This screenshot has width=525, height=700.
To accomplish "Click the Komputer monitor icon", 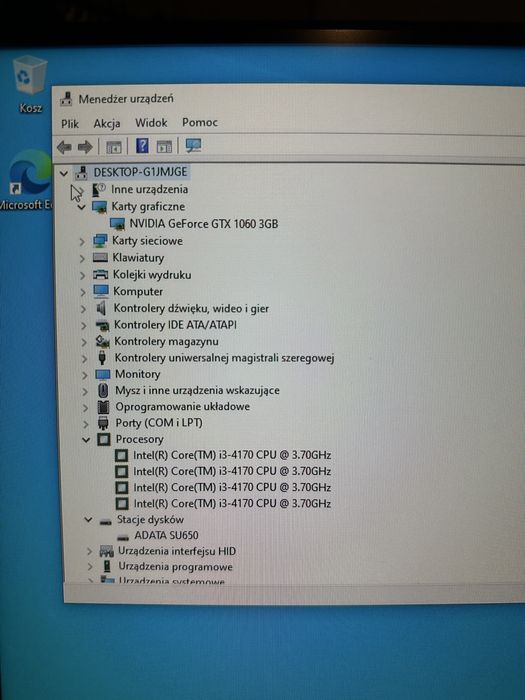I will click(101, 291).
